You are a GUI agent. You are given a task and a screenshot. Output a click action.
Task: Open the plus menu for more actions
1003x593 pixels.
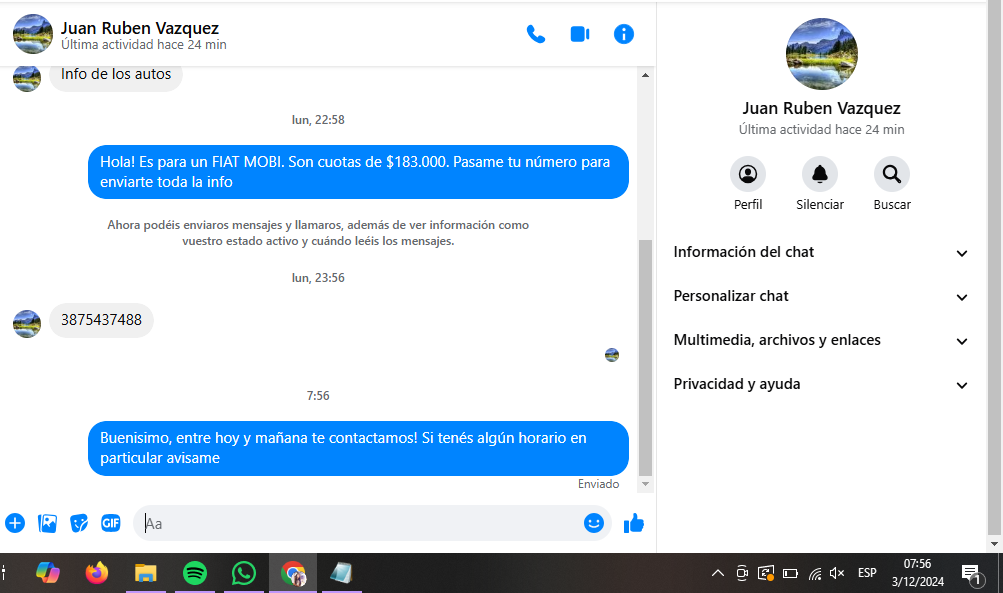pos(15,523)
